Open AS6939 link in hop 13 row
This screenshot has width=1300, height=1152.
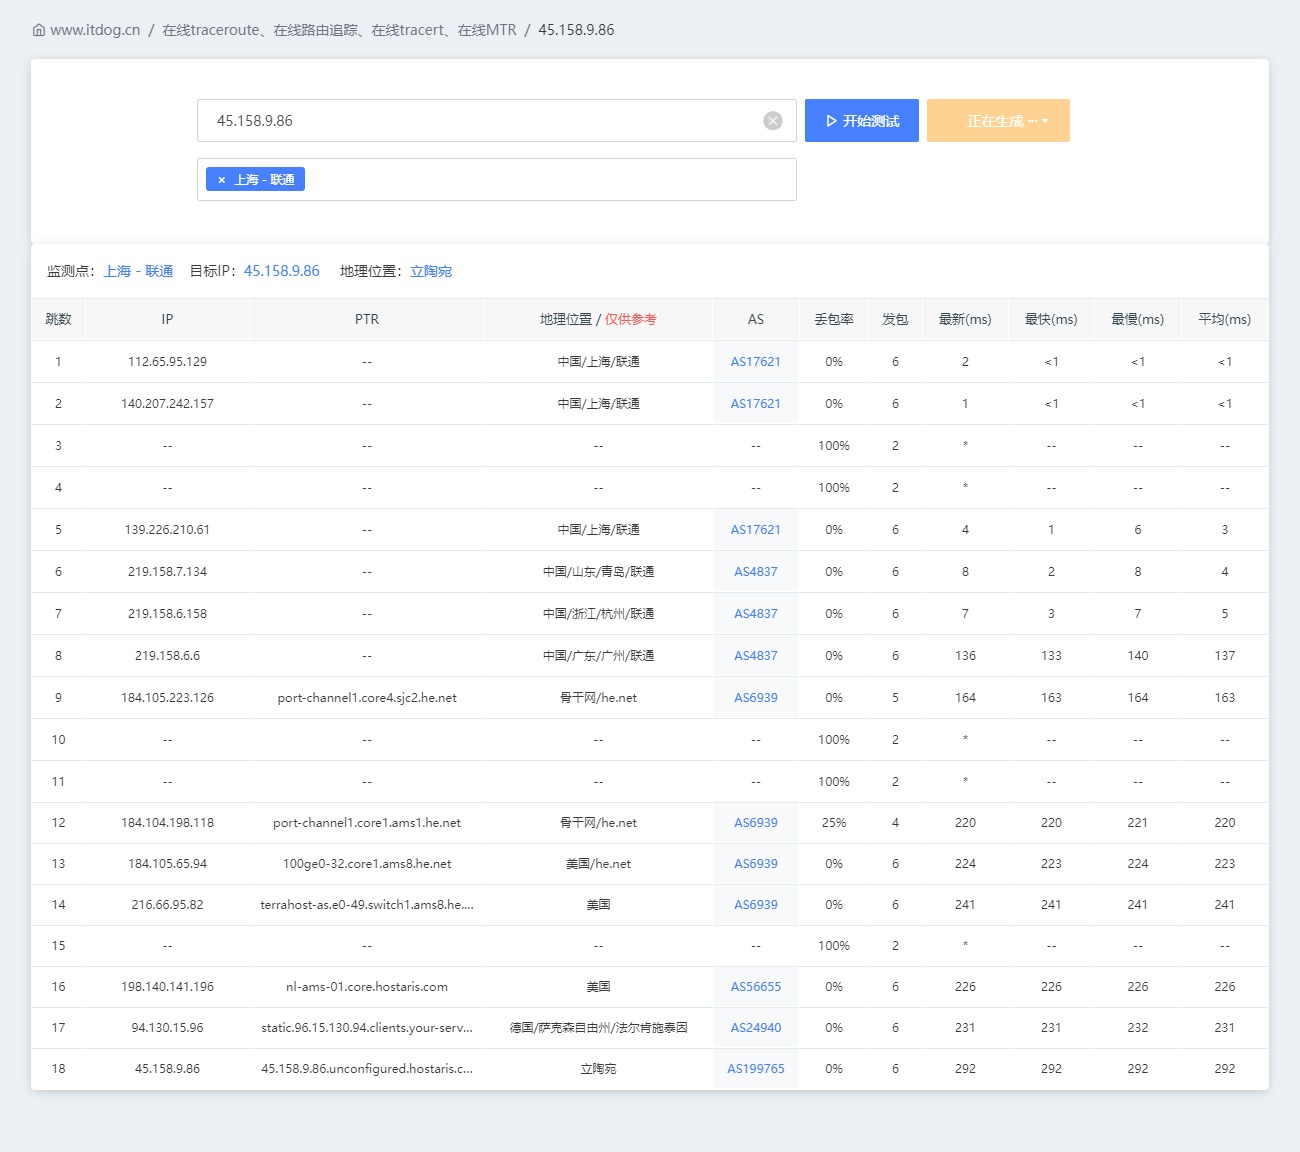pos(756,864)
